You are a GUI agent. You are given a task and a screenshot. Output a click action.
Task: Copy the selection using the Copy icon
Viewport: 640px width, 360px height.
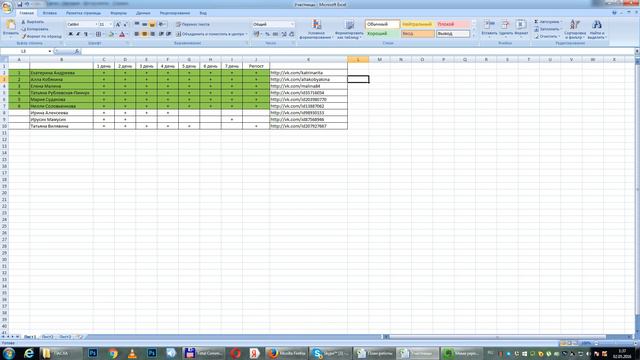coord(24,29)
